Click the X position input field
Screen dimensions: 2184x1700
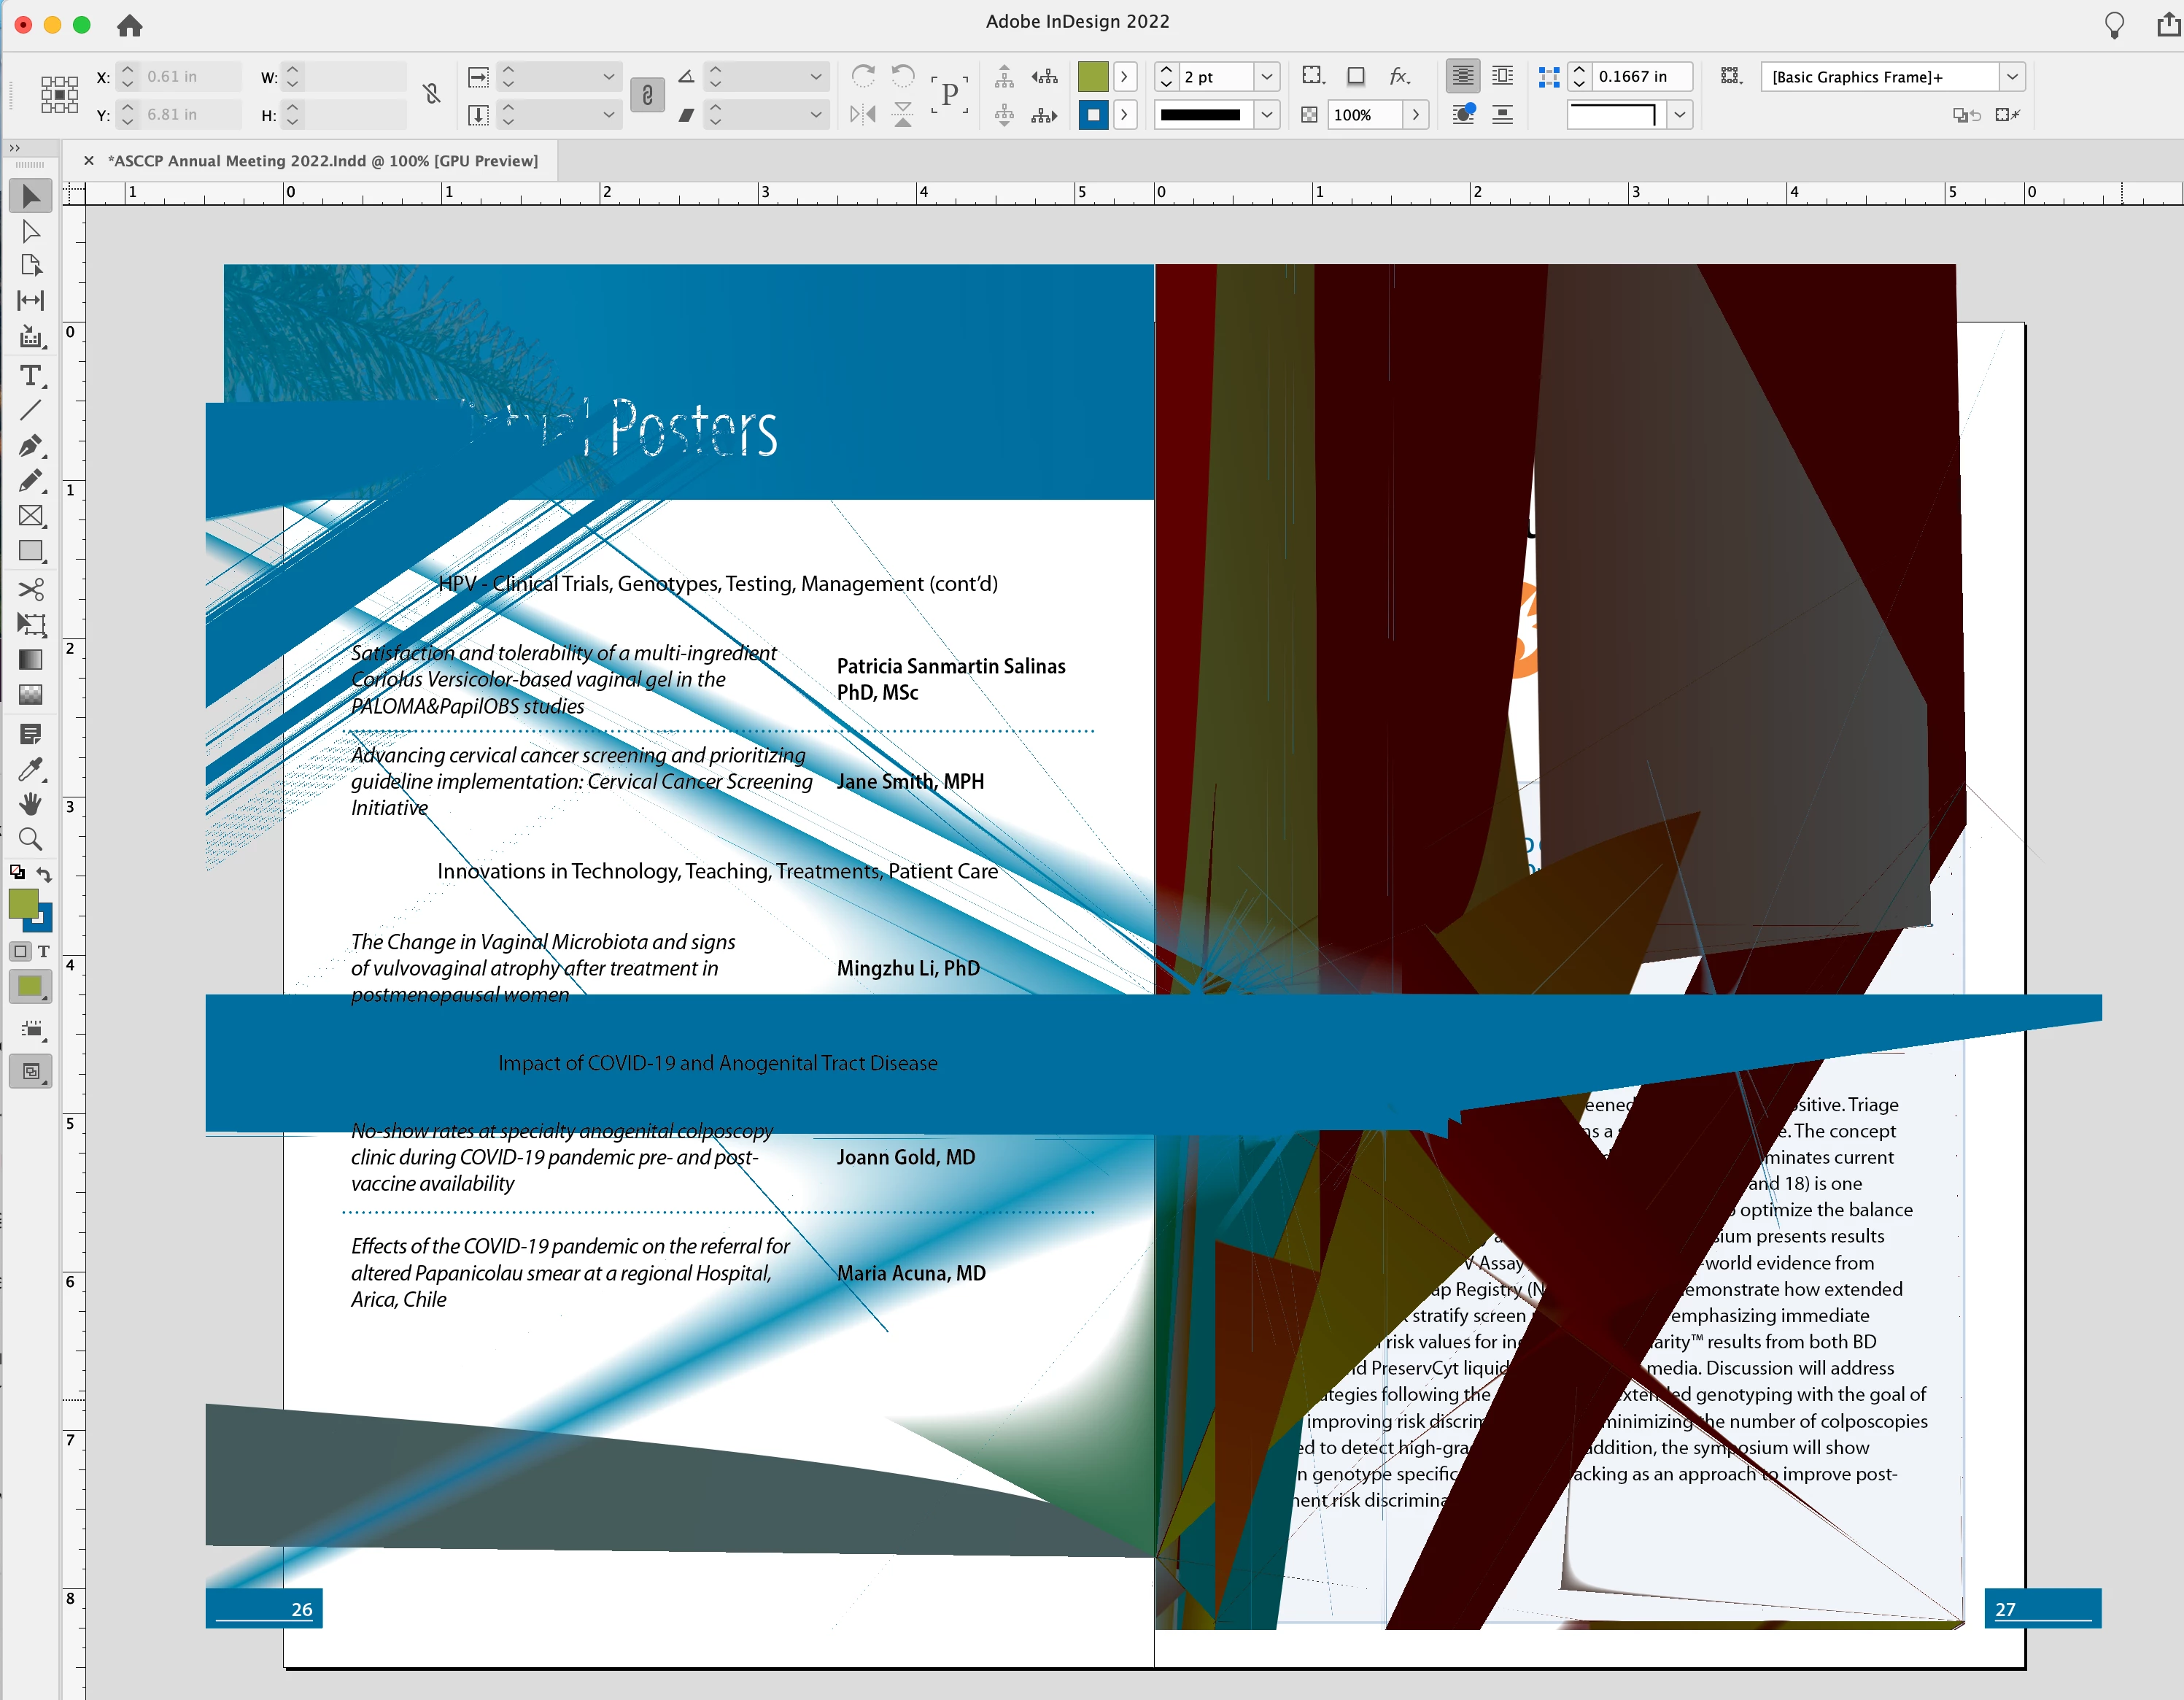(x=190, y=77)
